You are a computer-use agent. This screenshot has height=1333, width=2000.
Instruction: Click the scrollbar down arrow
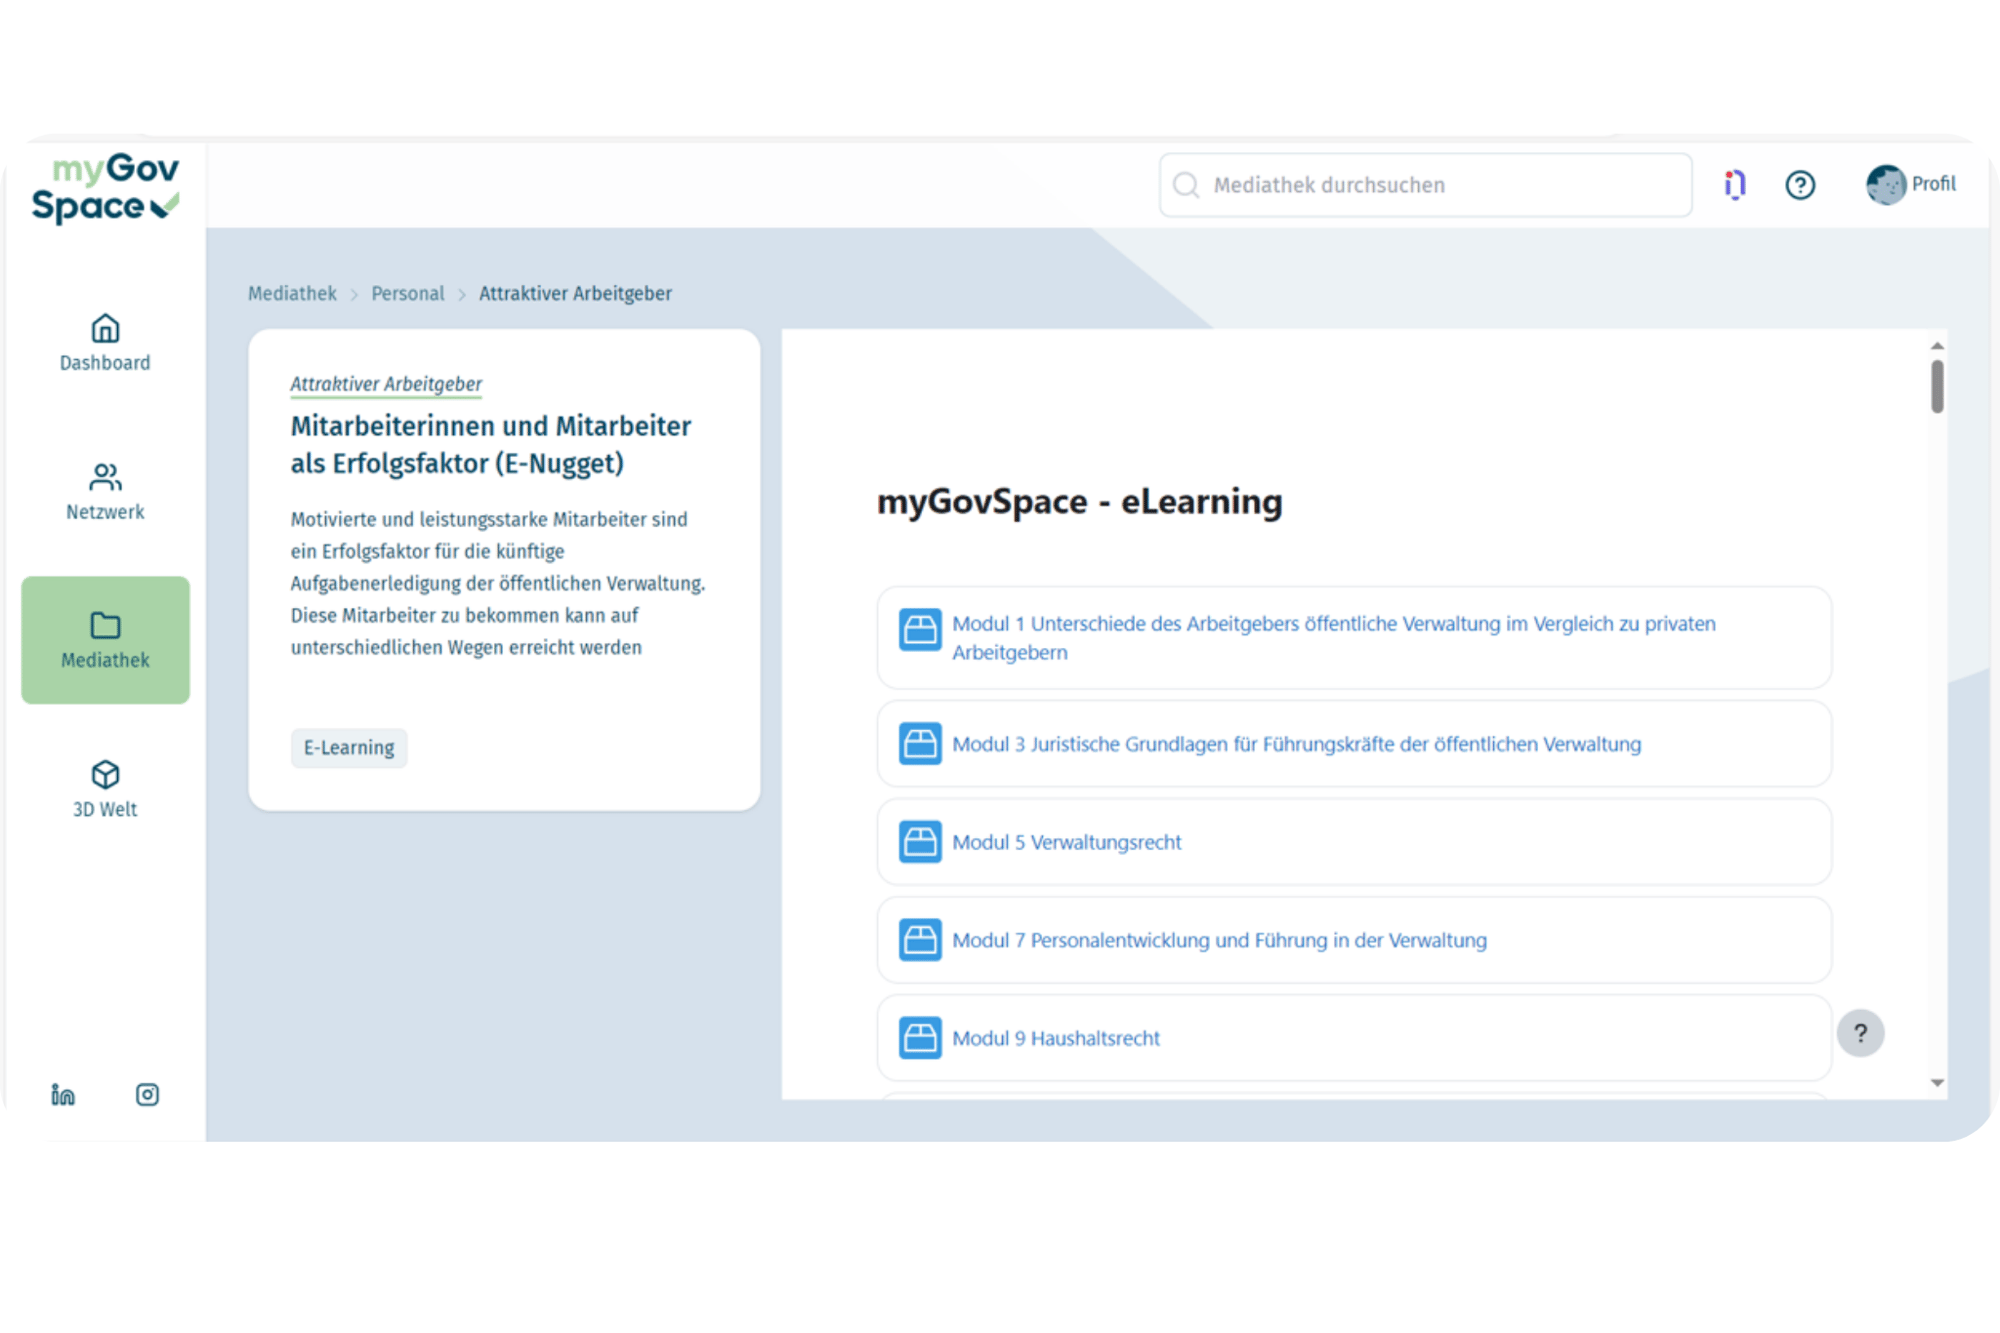(x=1937, y=1083)
